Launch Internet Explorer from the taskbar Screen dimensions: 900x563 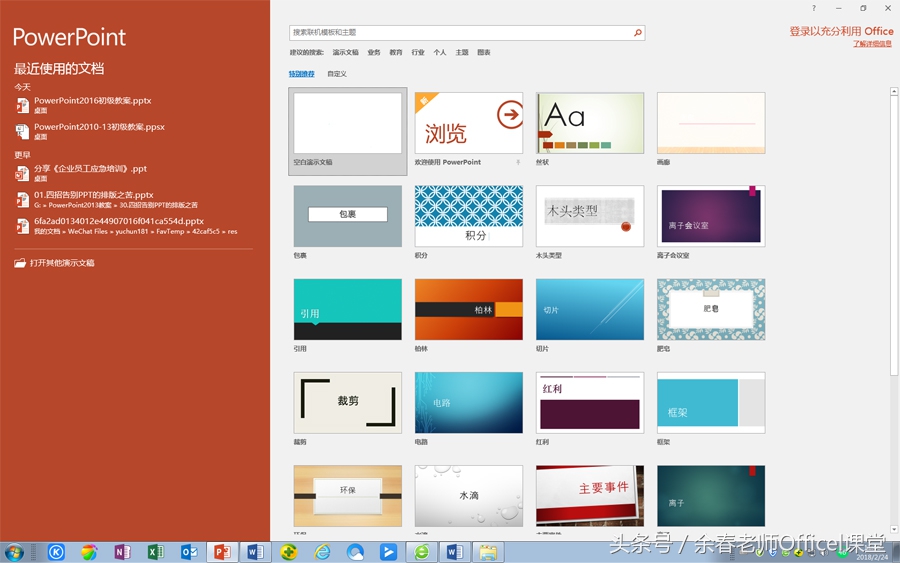tap(322, 552)
